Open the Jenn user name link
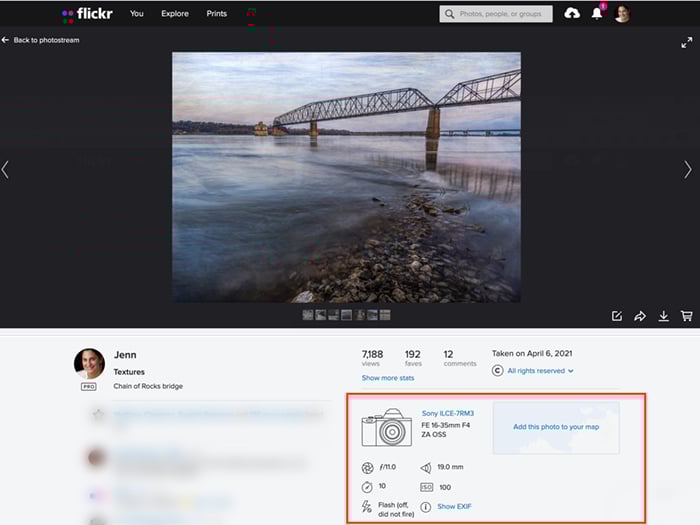 pyautogui.click(x=125, y=355)
